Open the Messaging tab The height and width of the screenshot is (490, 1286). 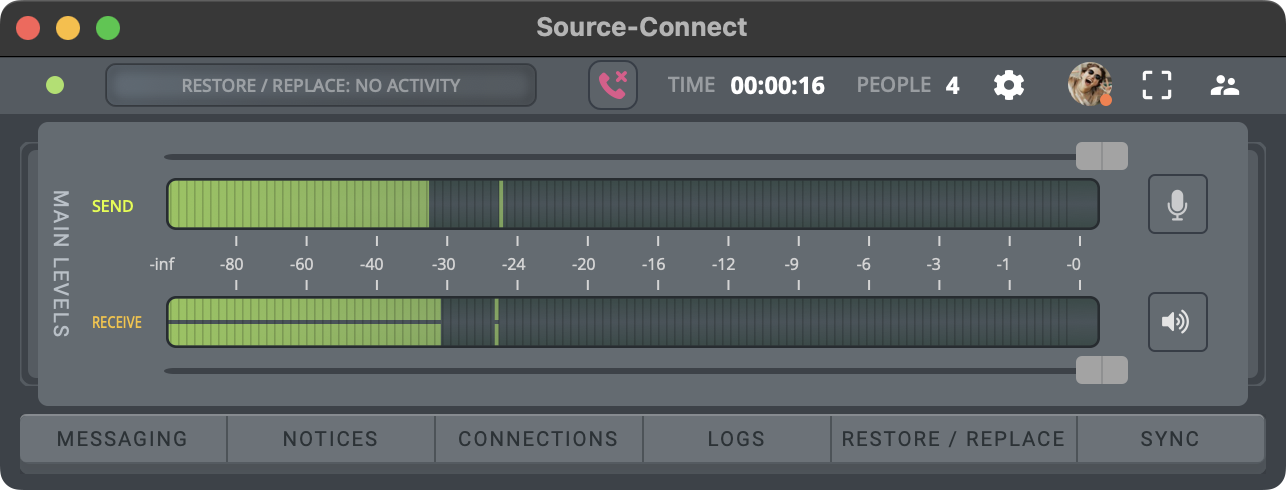click(x=122, y=439)
